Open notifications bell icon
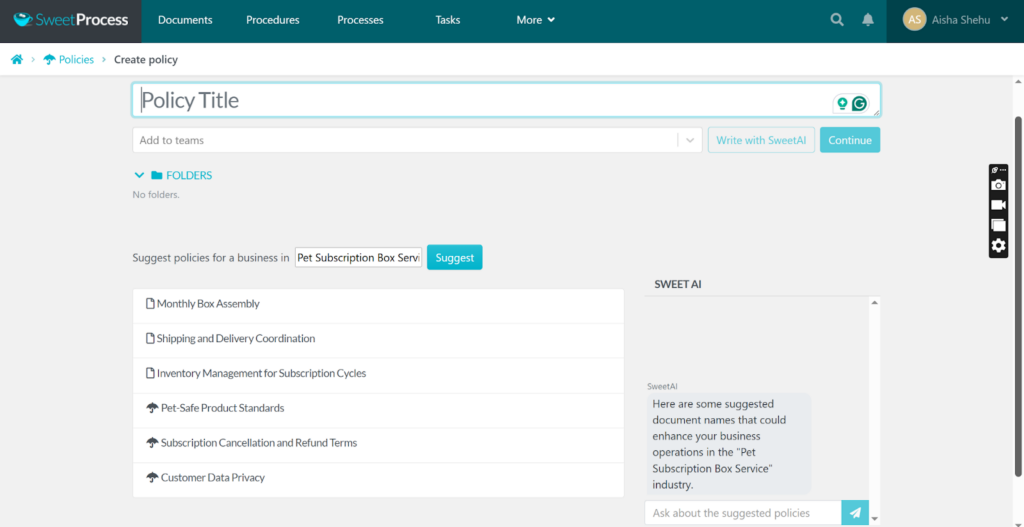 [868, 20]
